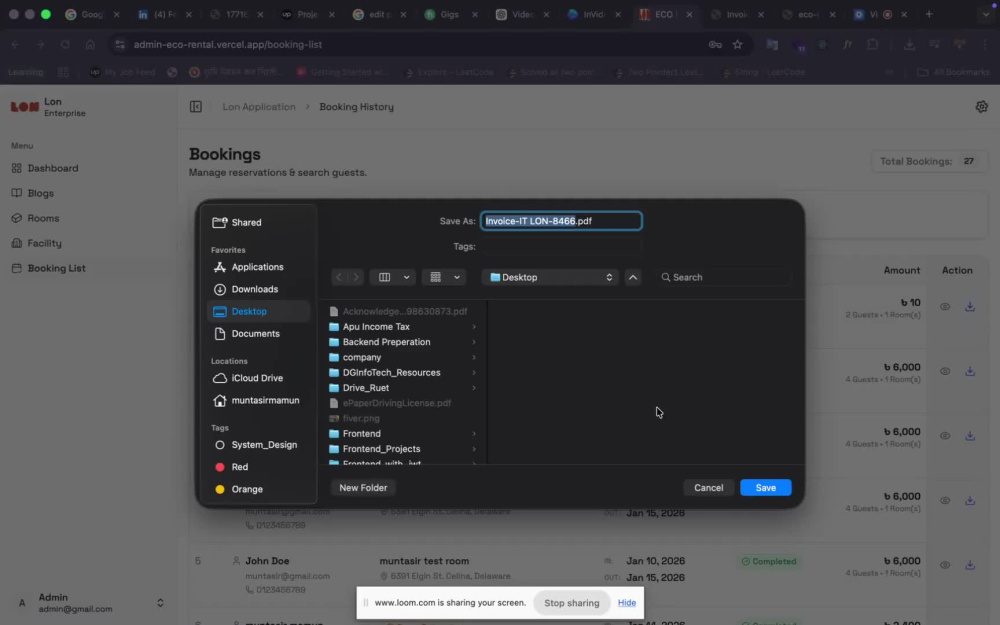This screenshot has height=625, width=1000.
Task: Bookmark this page with the star icon
Action: (737, 44)
